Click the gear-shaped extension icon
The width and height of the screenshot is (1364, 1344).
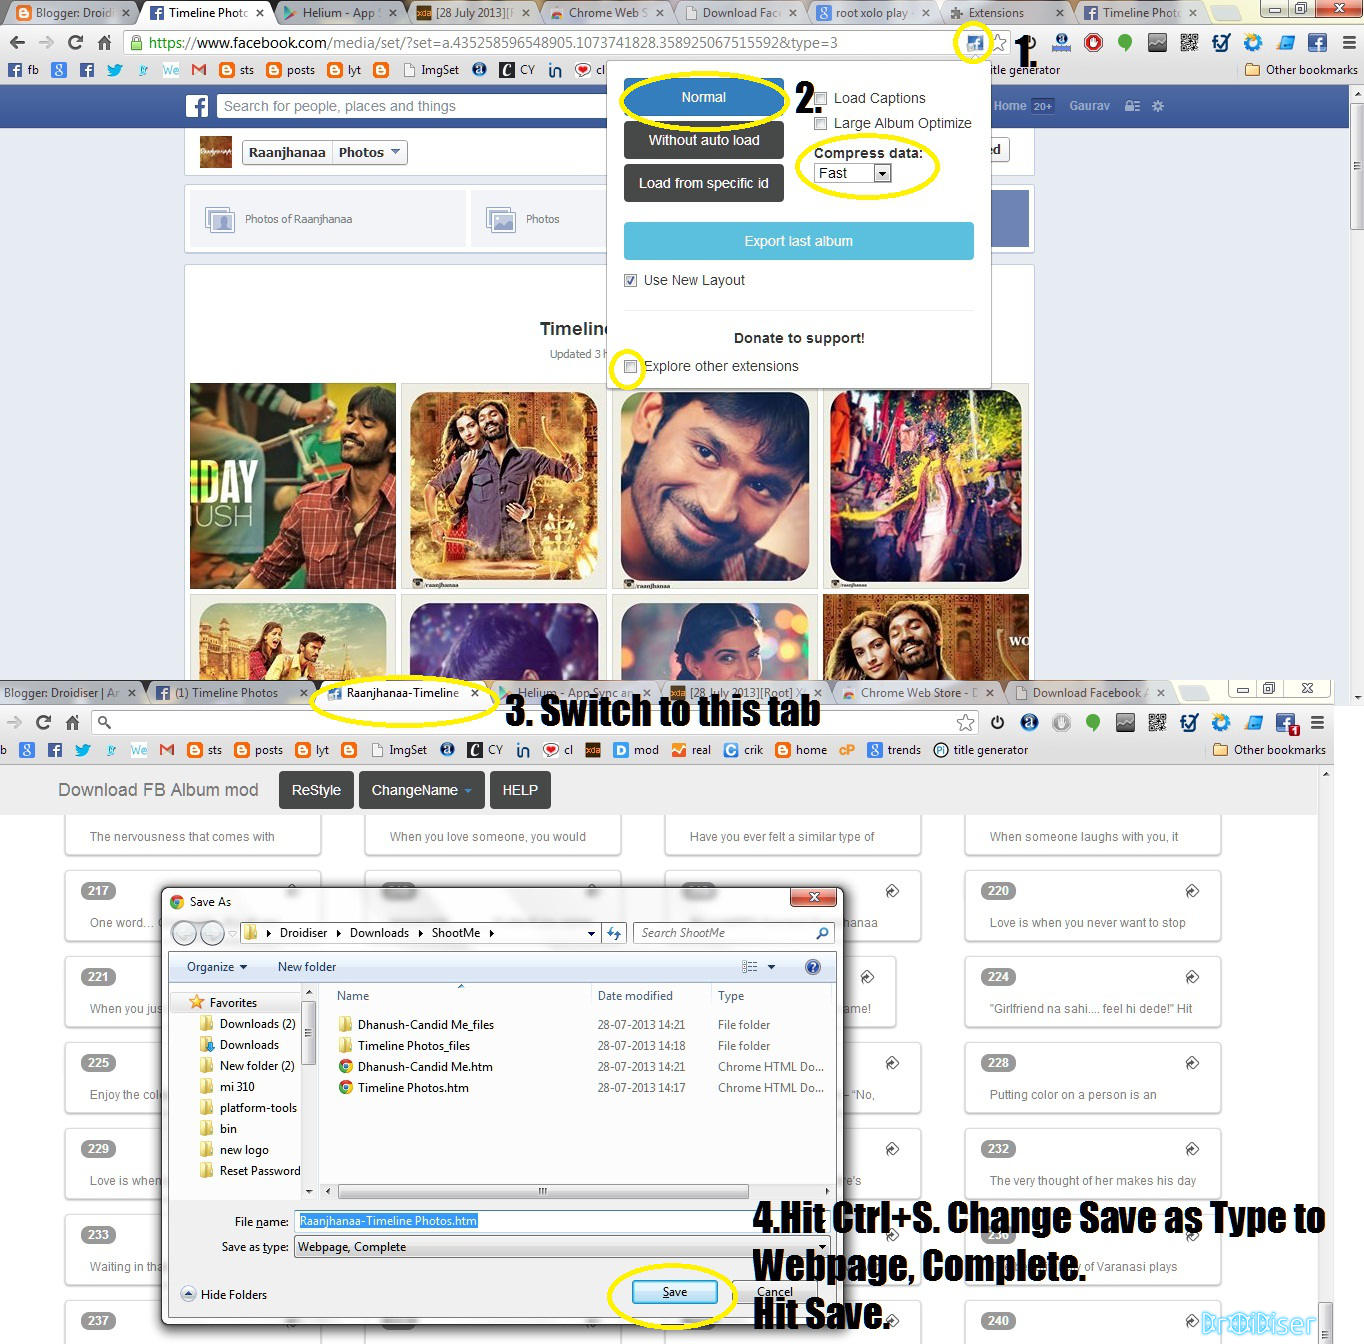coord(1252,42)
